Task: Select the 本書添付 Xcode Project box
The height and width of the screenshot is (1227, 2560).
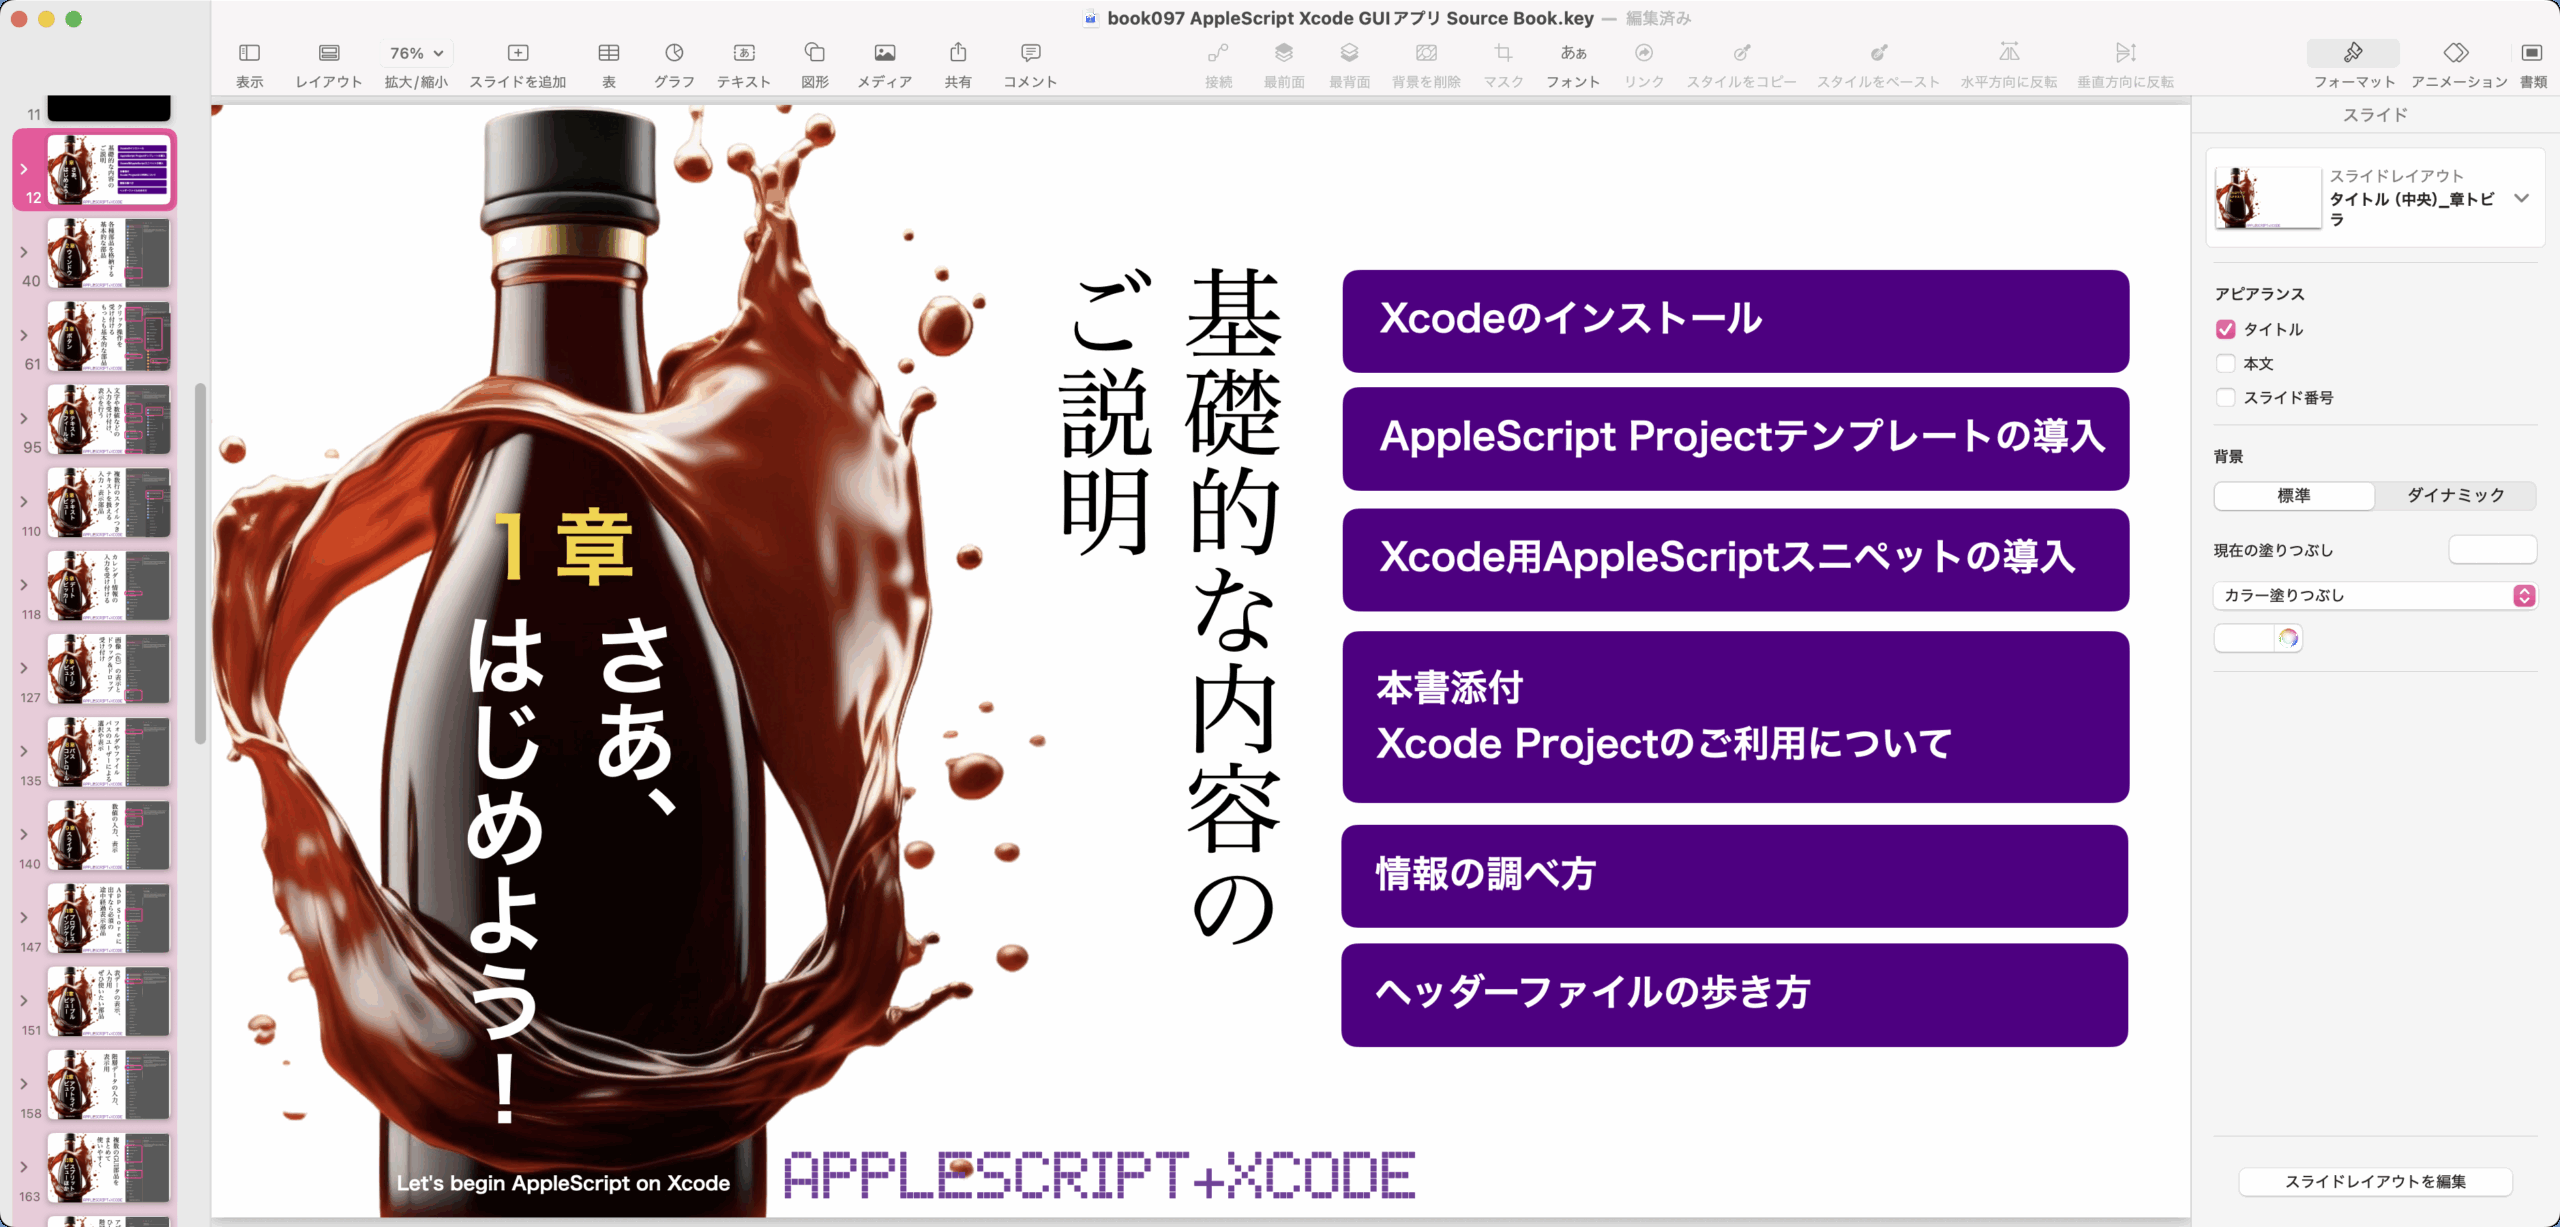Action: 1735,717
